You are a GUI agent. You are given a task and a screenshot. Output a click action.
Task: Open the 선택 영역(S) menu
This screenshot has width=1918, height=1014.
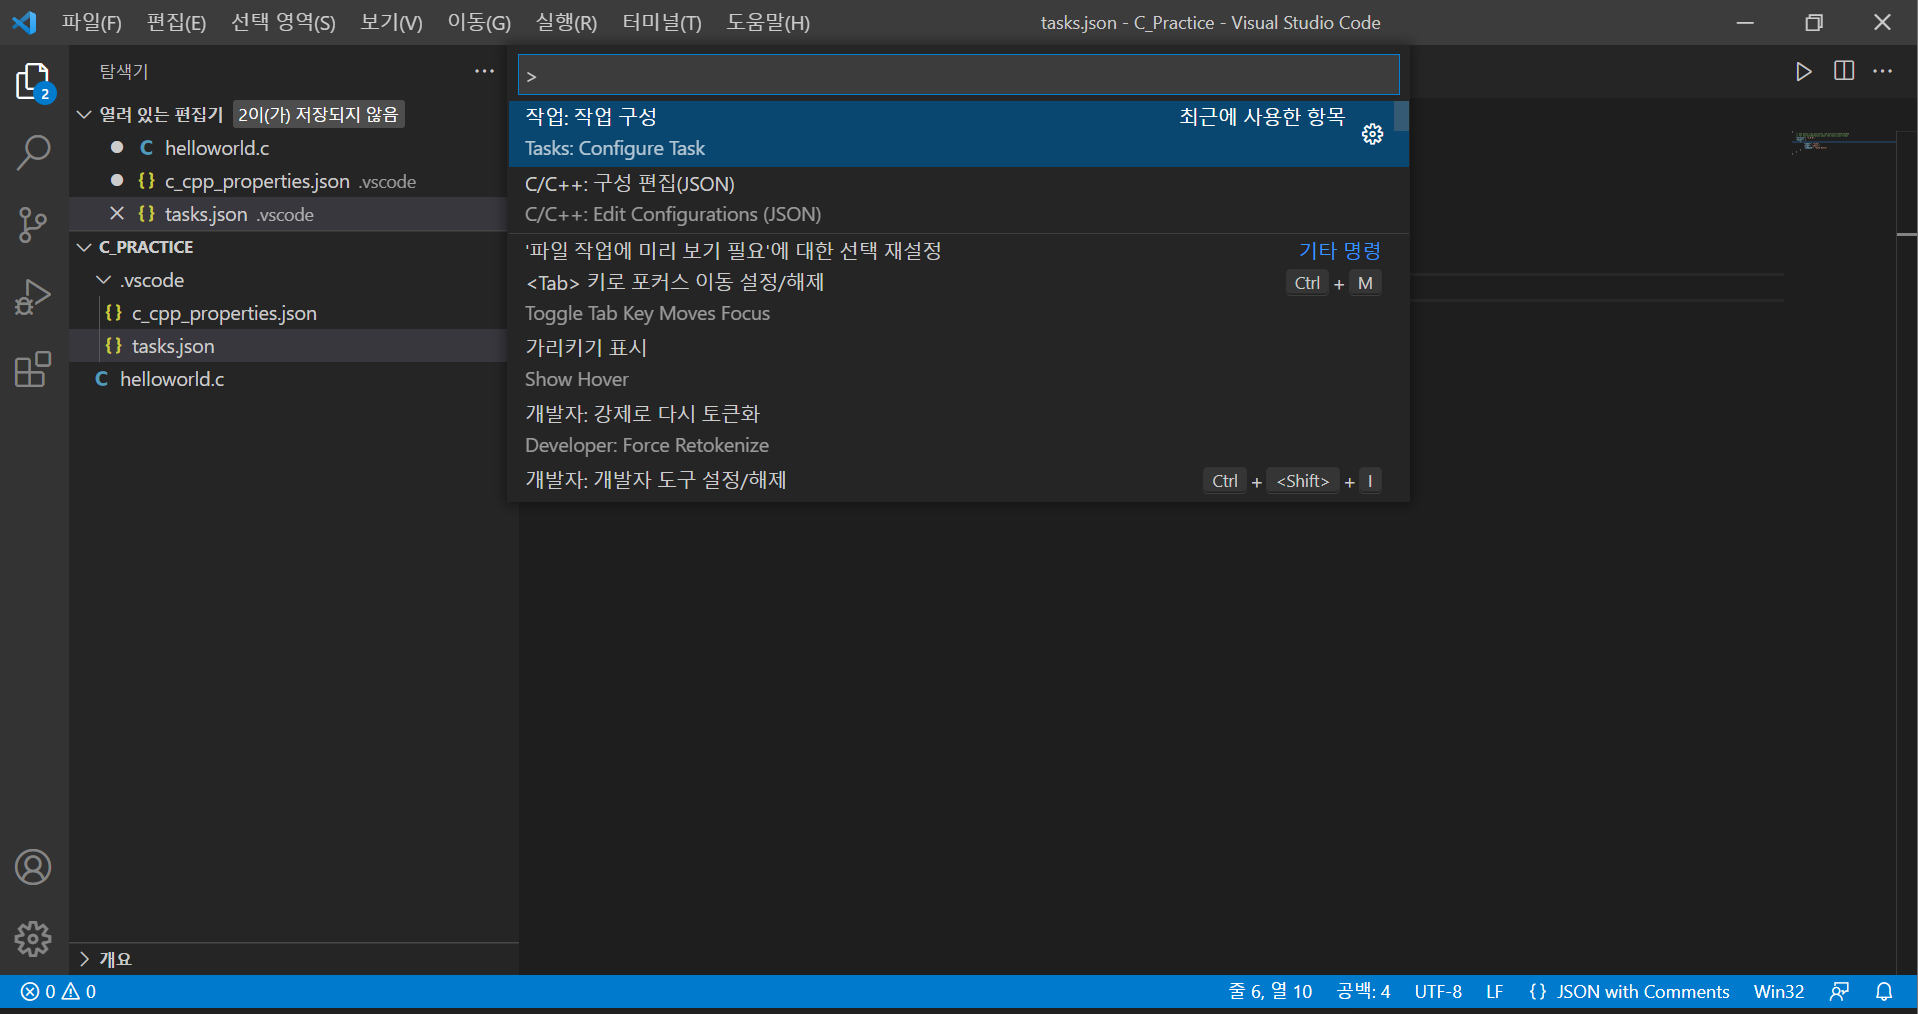[283, 22]
